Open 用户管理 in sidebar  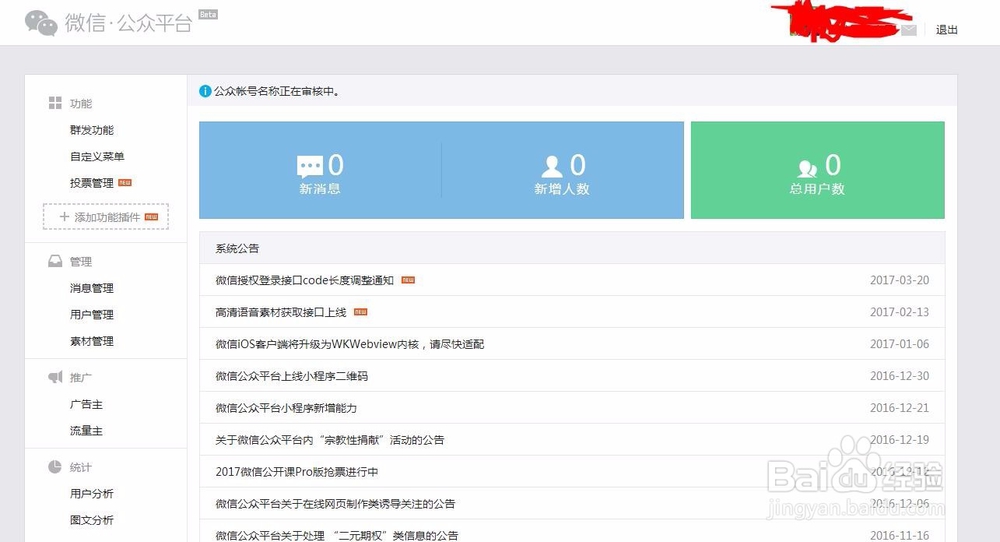92,314
